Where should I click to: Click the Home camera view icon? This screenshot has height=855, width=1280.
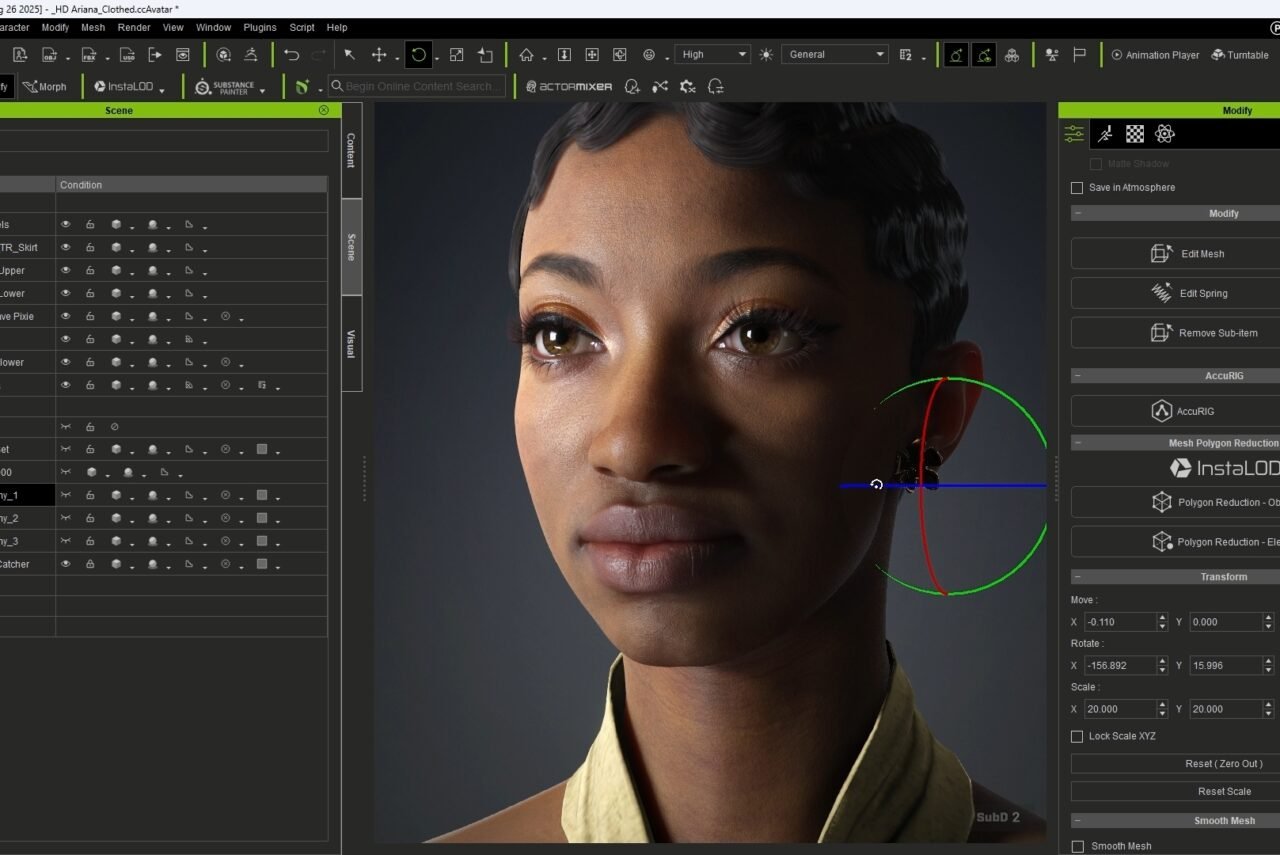526,55
